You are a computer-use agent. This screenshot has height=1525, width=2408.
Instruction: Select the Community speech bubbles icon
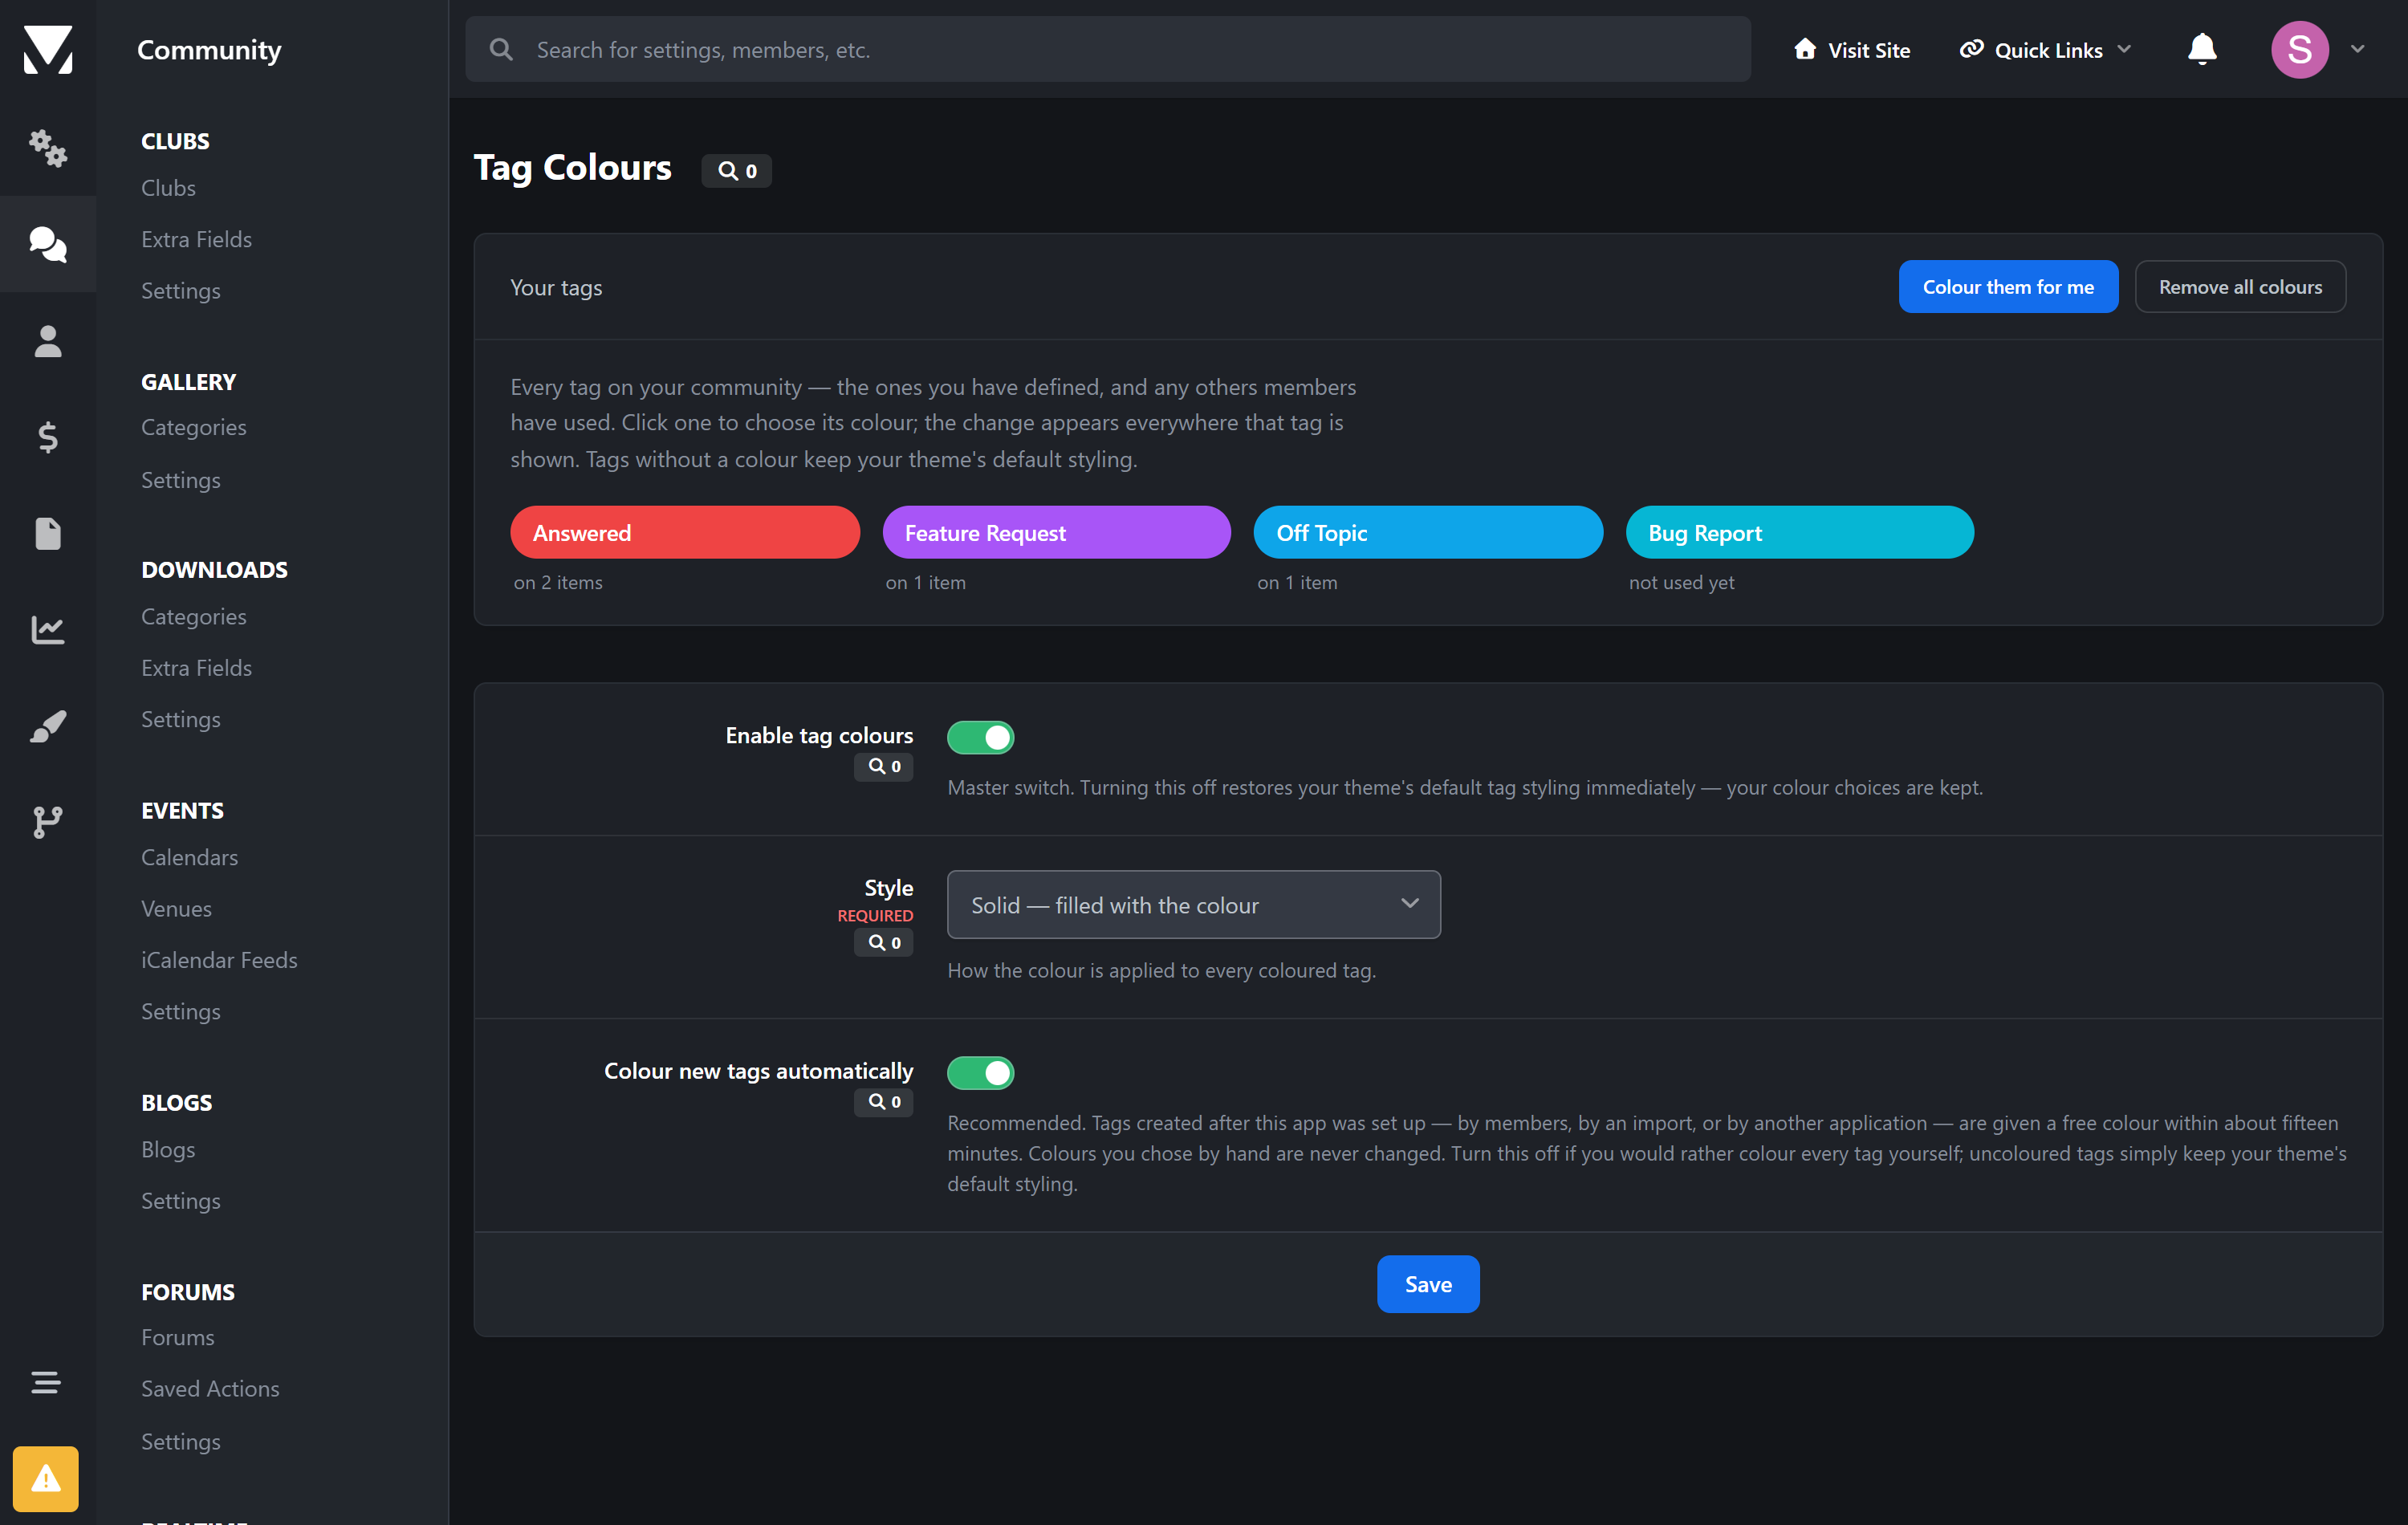pos(48,244)
